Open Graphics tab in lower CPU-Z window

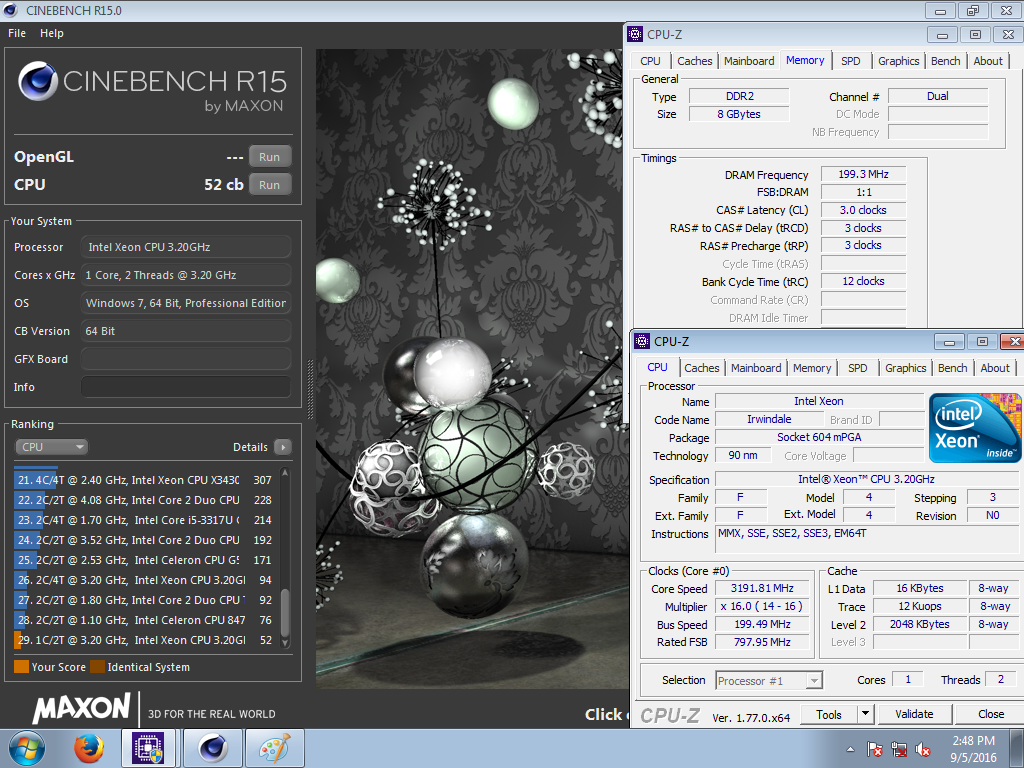[905, 368]
